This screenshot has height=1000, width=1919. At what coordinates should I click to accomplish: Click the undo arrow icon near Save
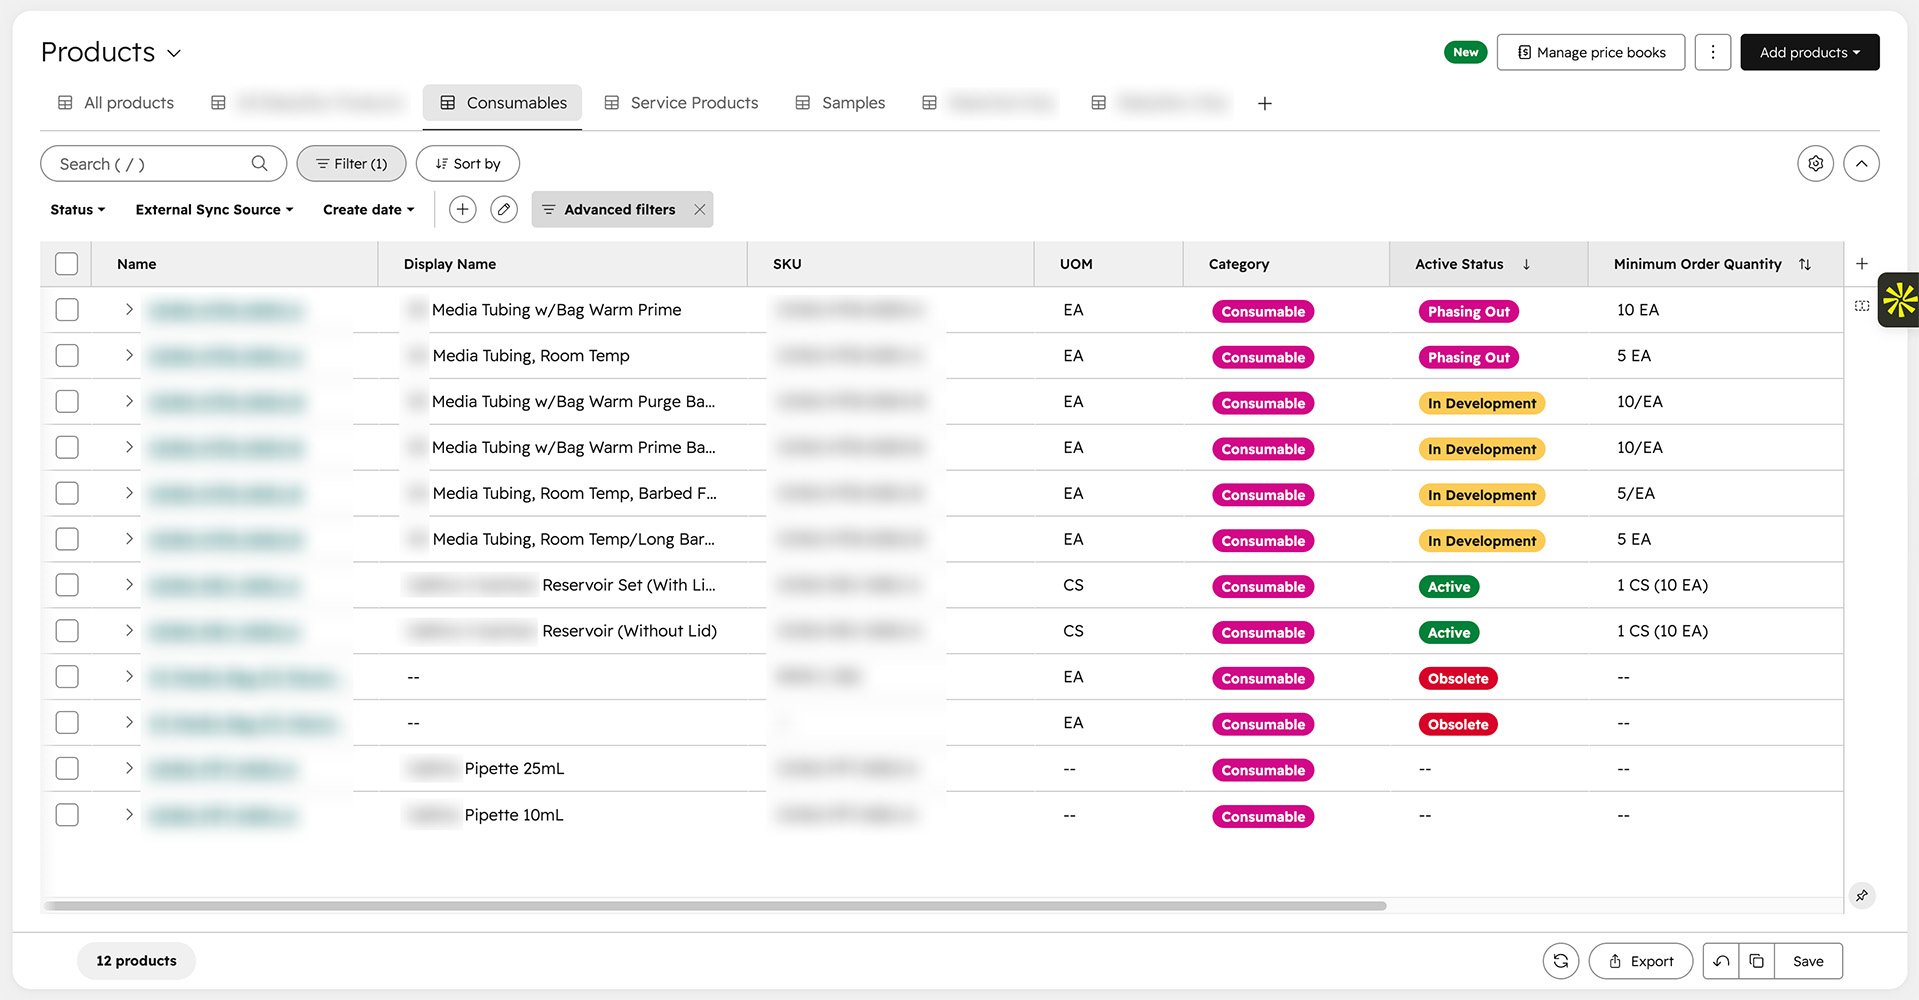click(1721, 961)
